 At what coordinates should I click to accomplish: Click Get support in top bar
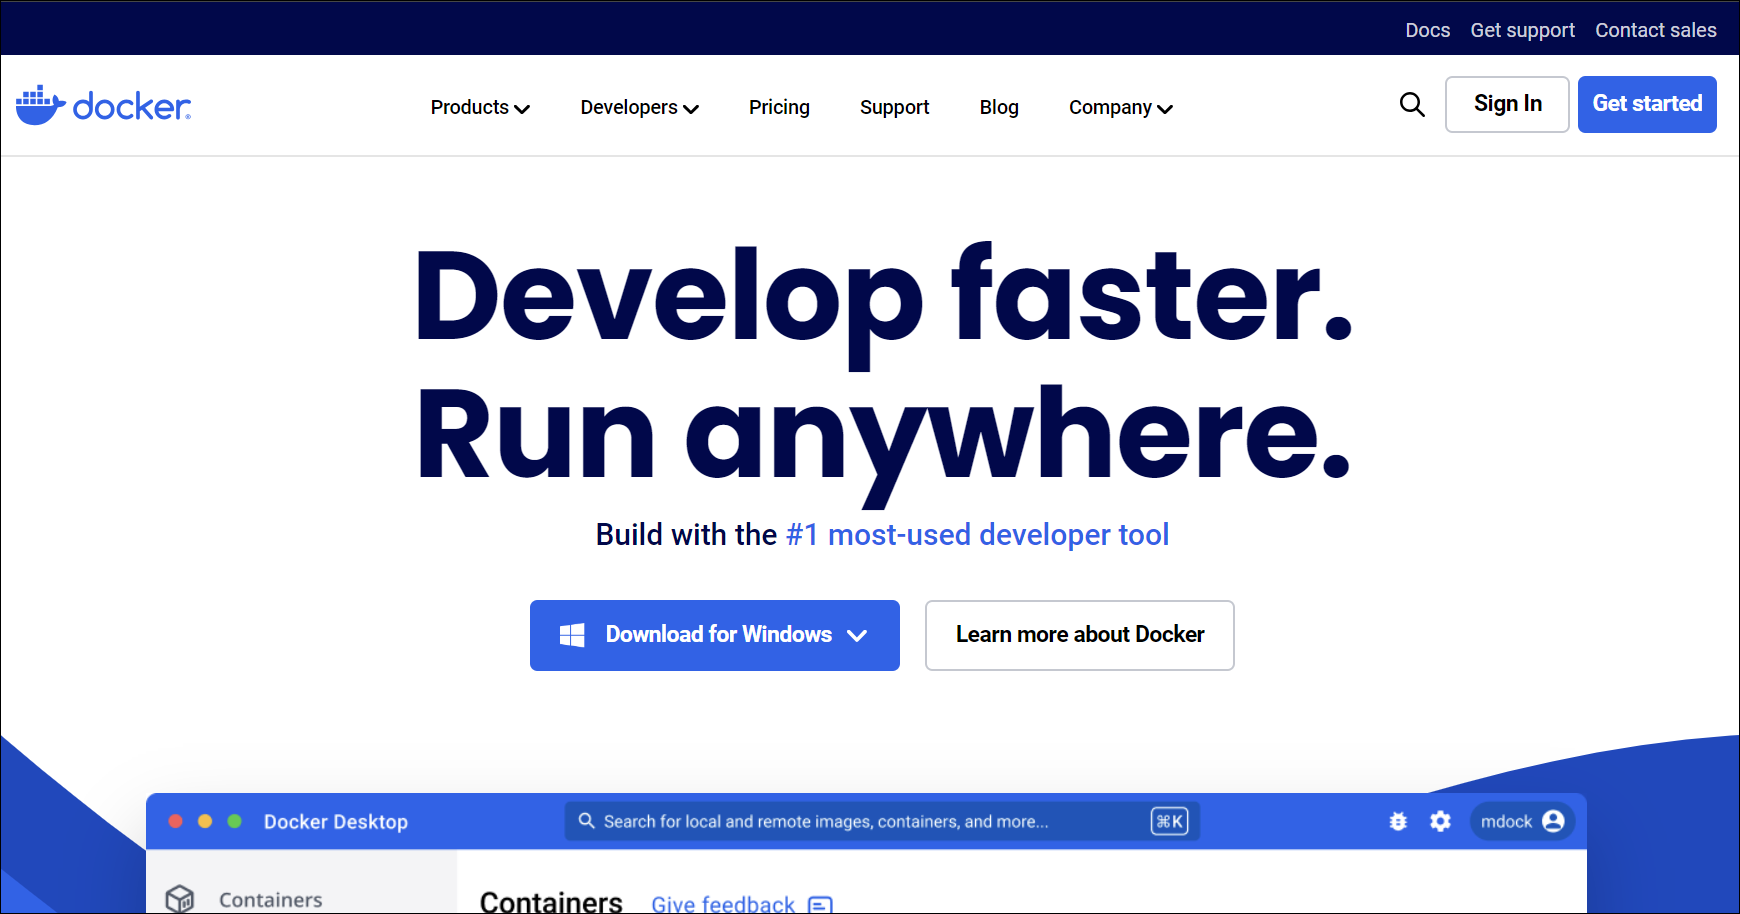(x=1522, y=30)
